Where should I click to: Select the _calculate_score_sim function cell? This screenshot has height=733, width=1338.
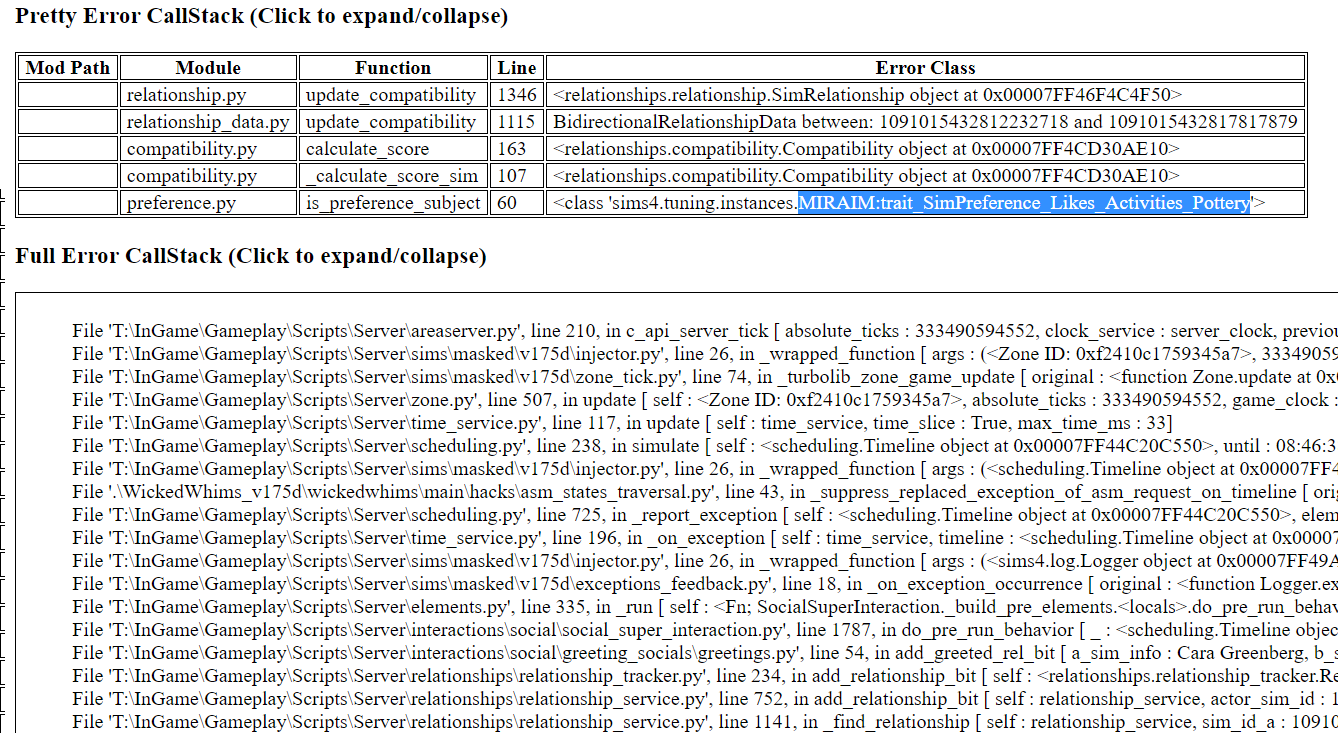coord(393,176)
